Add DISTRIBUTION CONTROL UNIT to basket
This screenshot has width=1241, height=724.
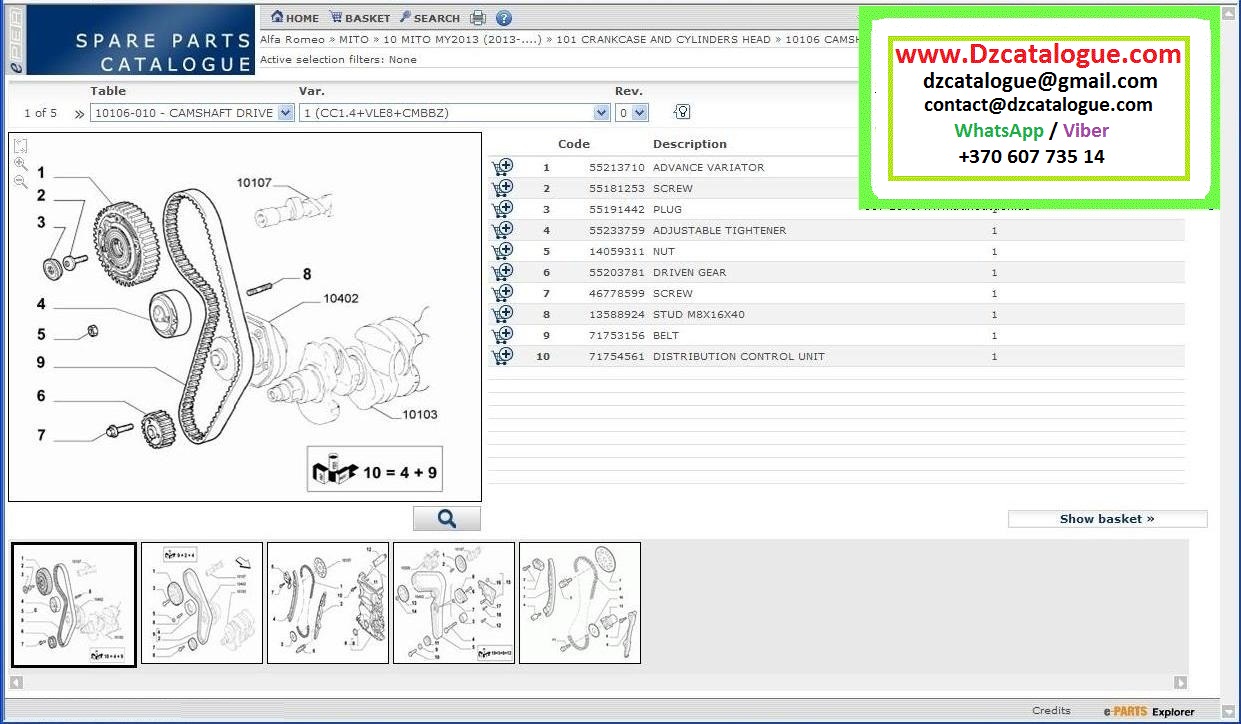coord(502,356)
